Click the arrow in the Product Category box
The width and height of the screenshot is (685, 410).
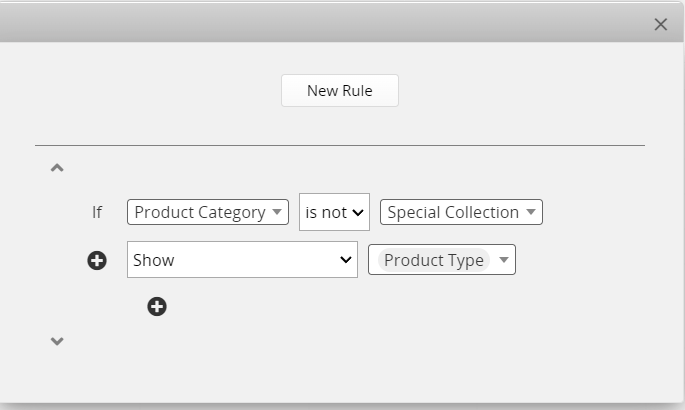tap(277, 212)
